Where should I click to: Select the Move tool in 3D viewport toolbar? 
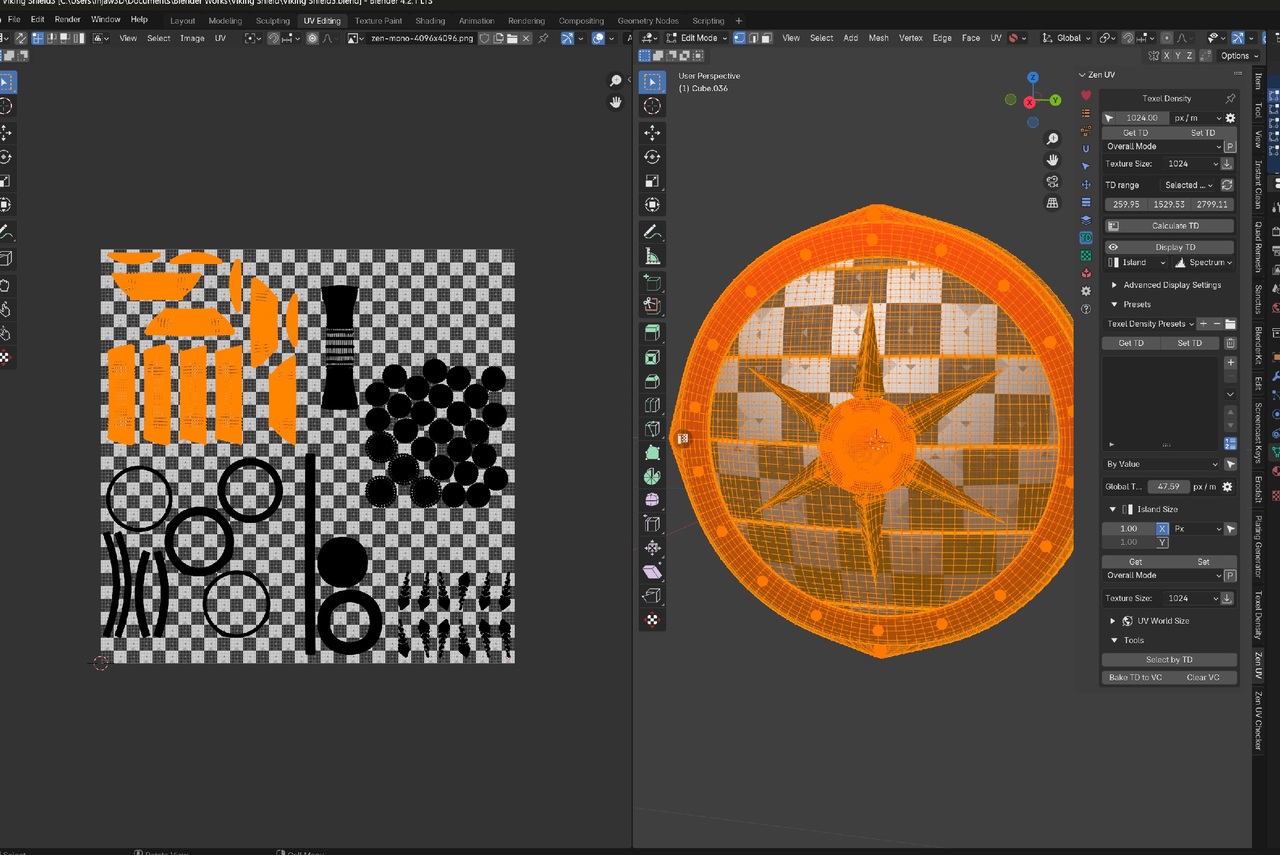pos(652,132)
